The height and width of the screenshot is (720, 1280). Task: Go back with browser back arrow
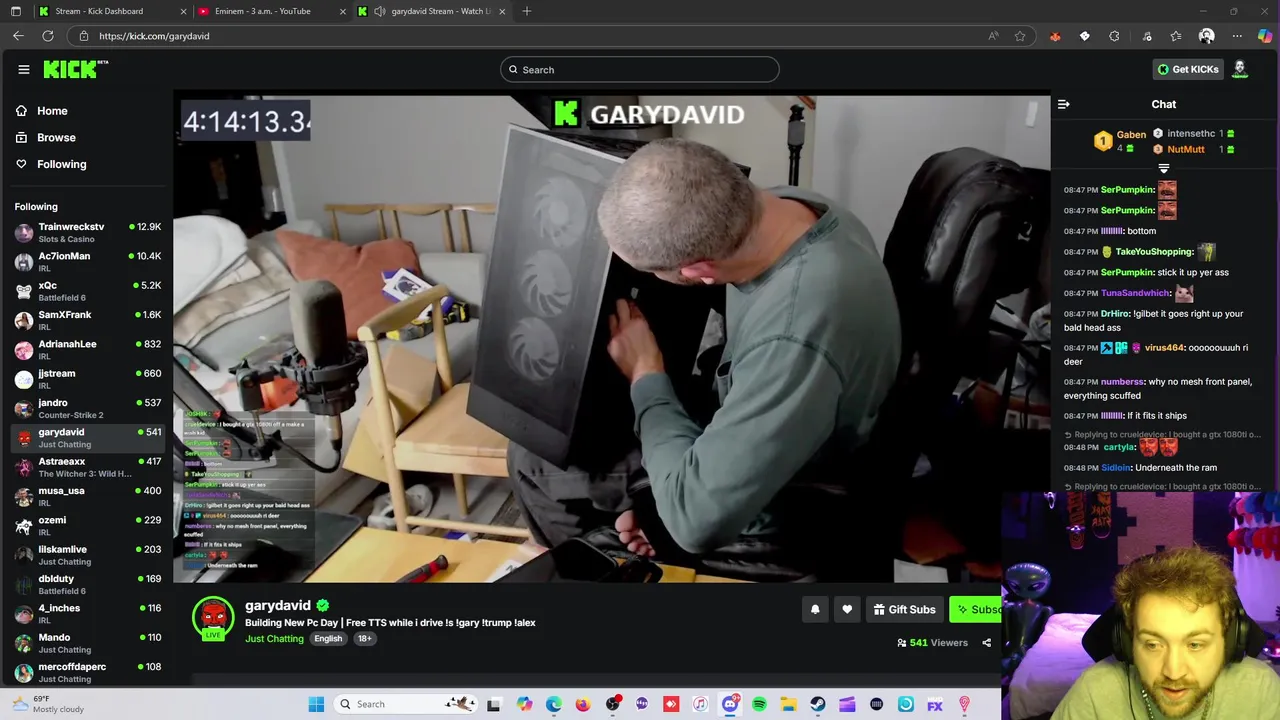[x=18, y=36]
